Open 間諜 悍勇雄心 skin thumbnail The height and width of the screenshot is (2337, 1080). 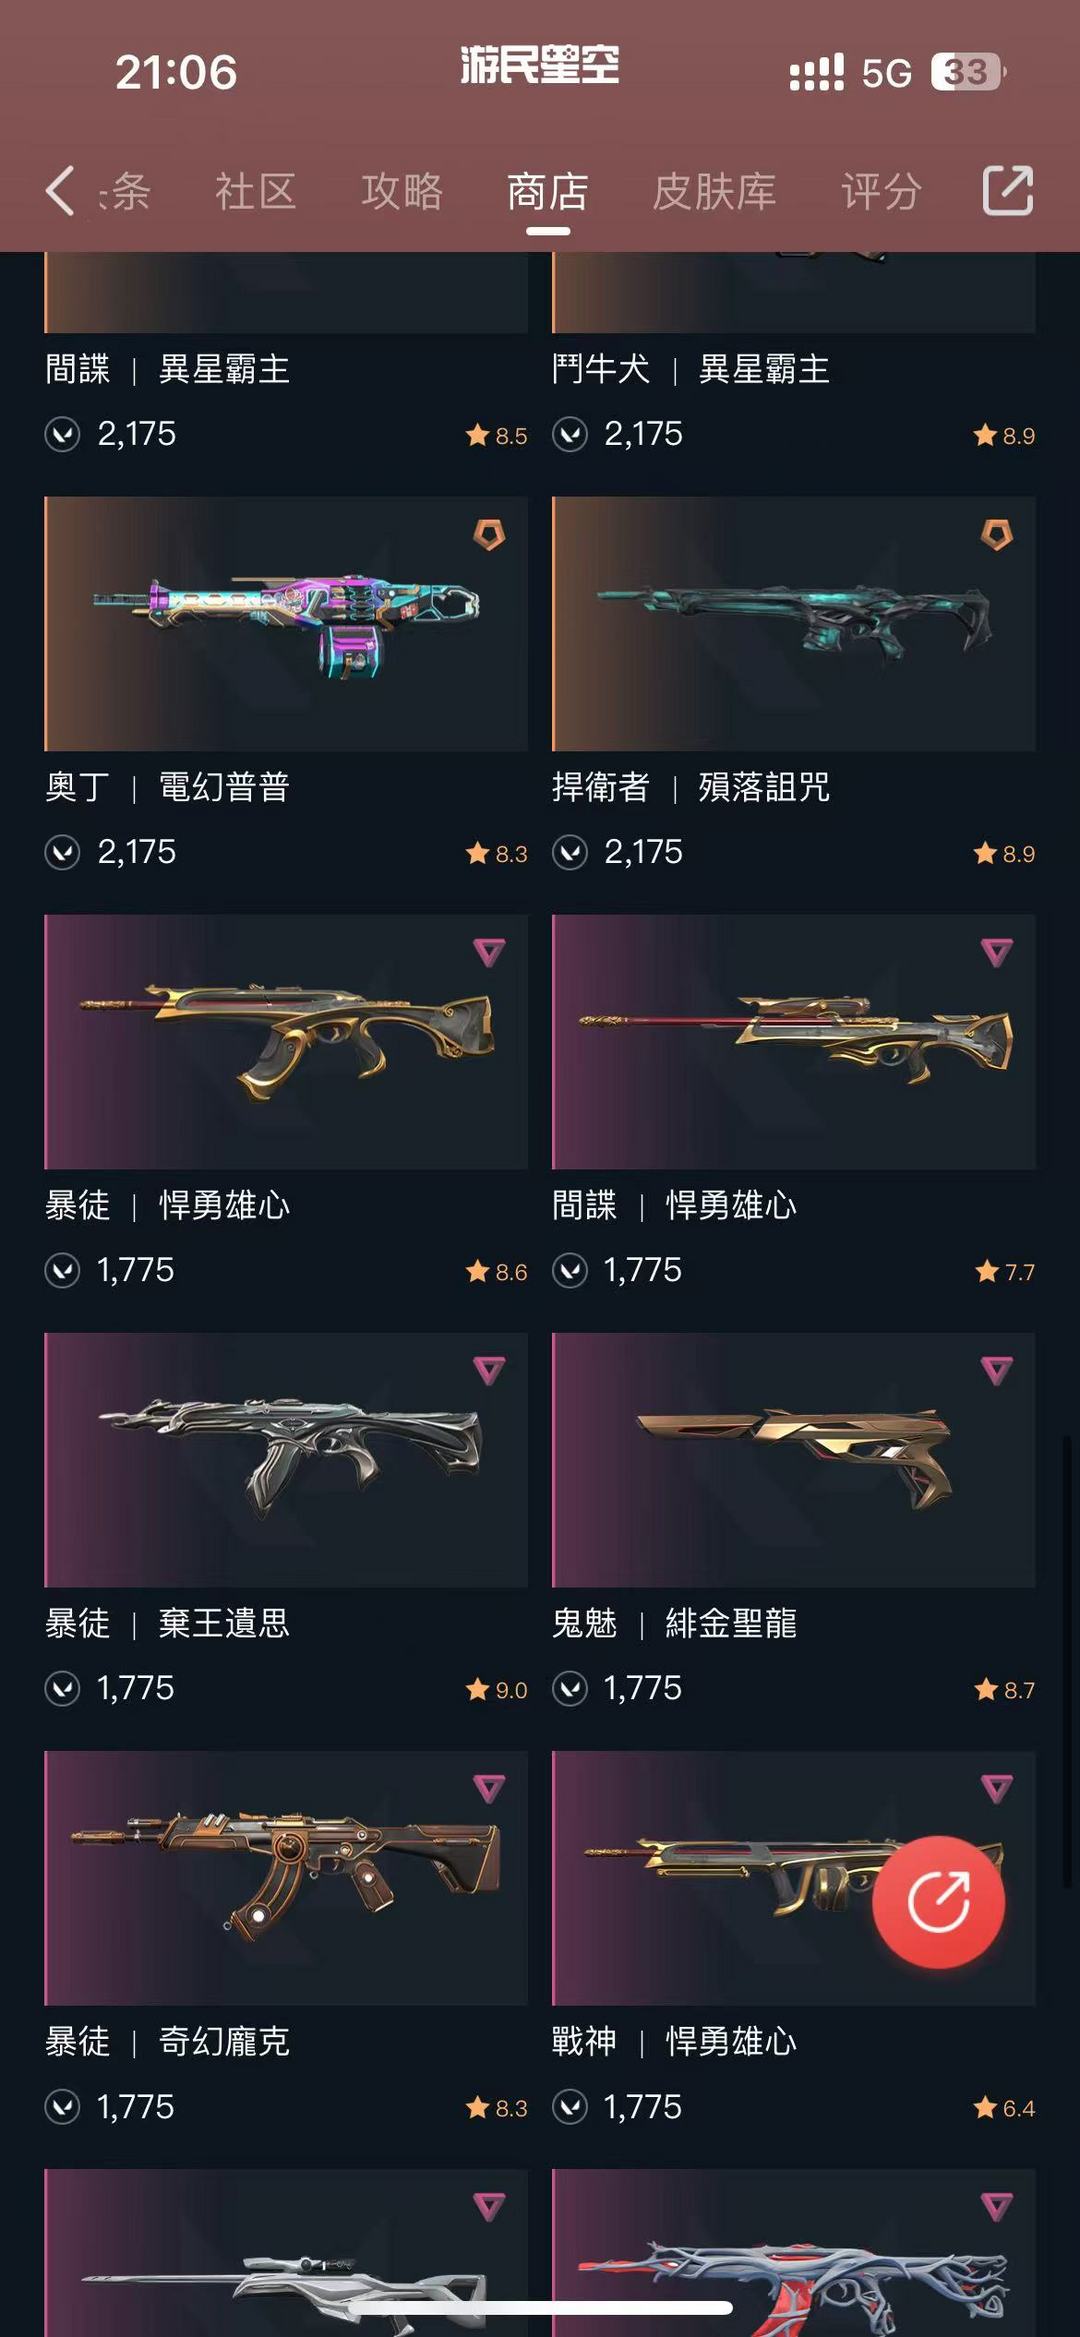[794, 1042]
